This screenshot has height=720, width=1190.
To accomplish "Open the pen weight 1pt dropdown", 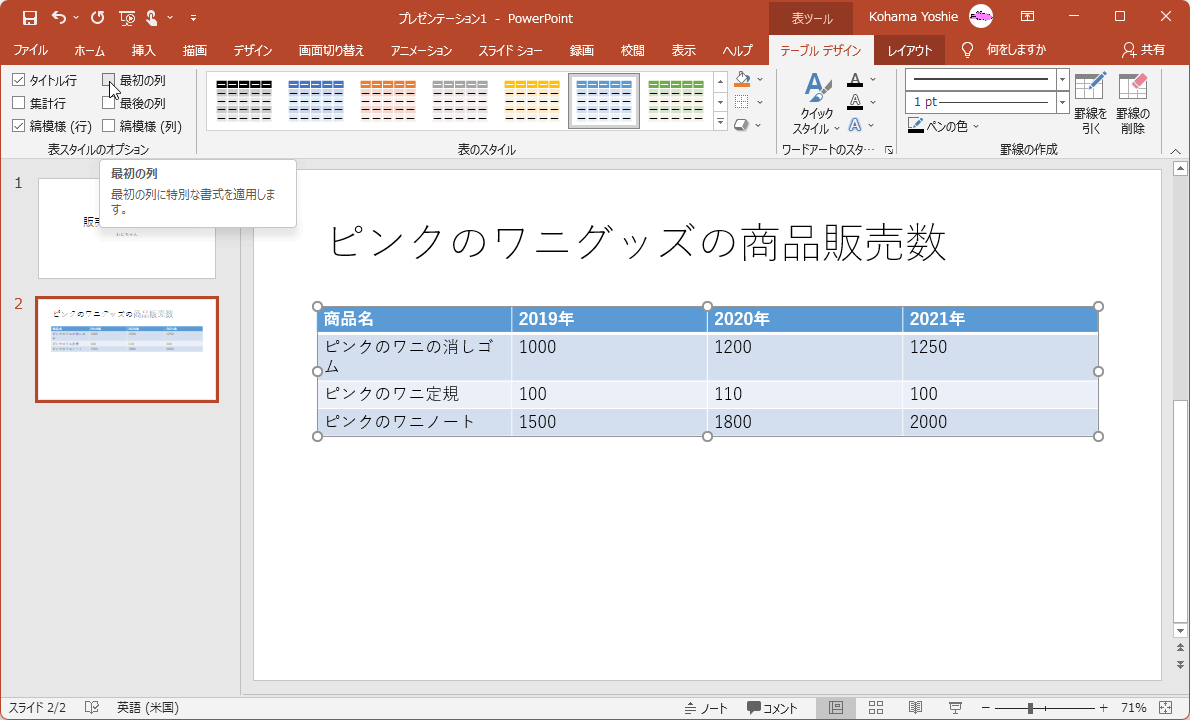I will coord(1062,102).
